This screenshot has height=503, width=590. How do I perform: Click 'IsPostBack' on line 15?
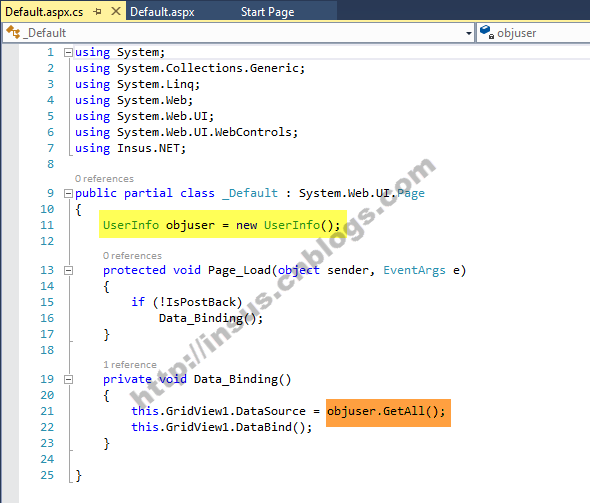(x=201, y=302)
